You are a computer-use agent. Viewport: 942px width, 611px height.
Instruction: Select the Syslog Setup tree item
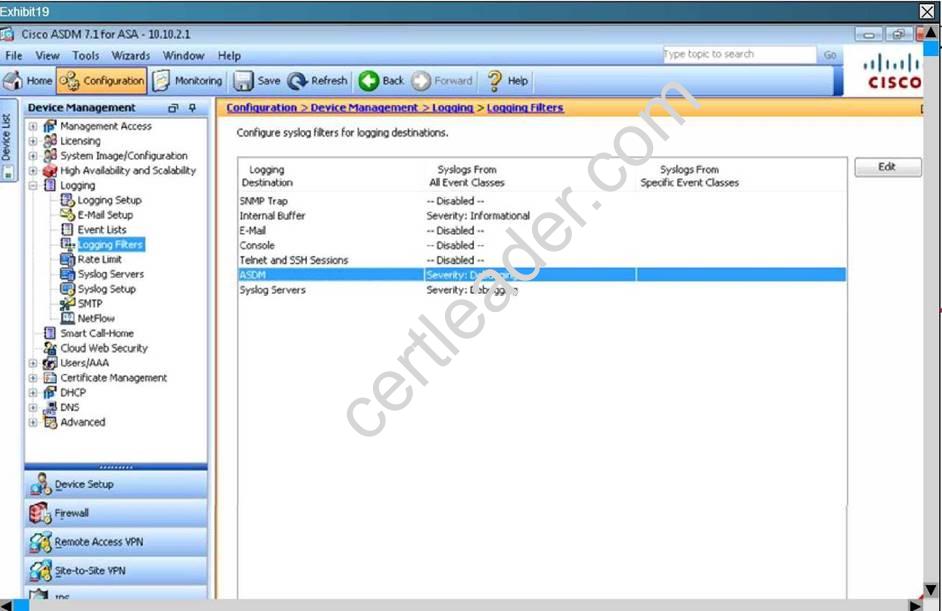pyautogui.click(x=106, y=289)
